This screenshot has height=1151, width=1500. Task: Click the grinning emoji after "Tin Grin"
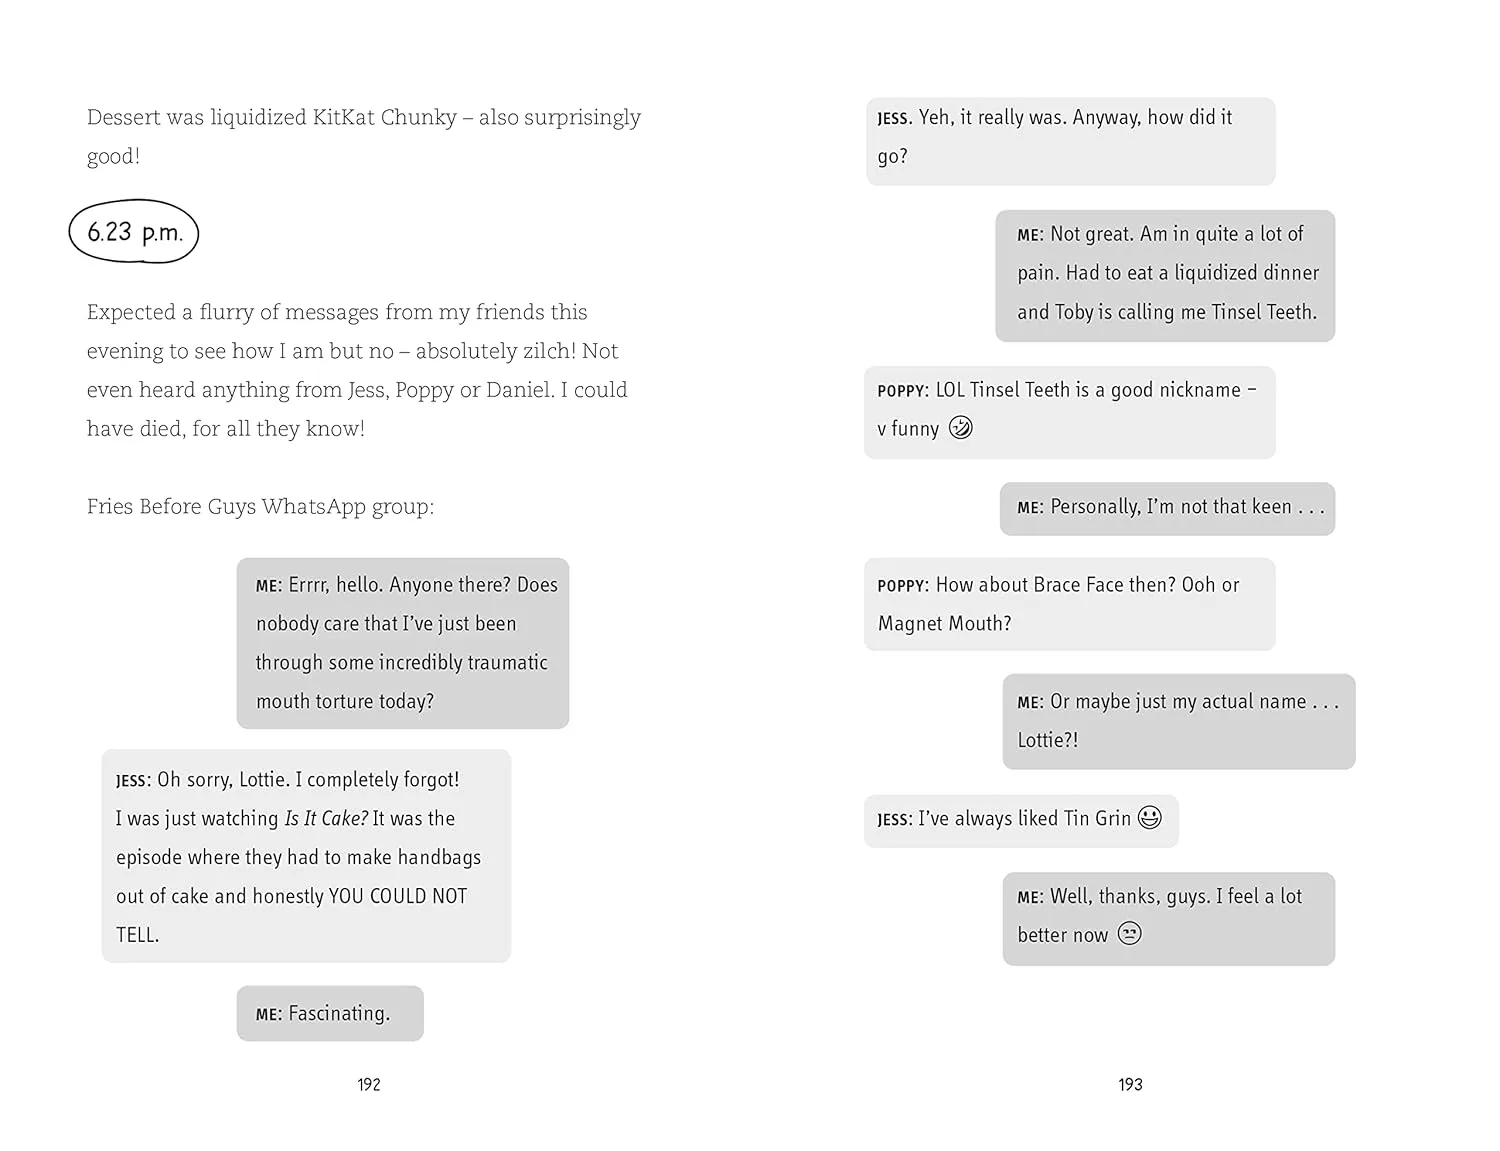[1150, 818]
